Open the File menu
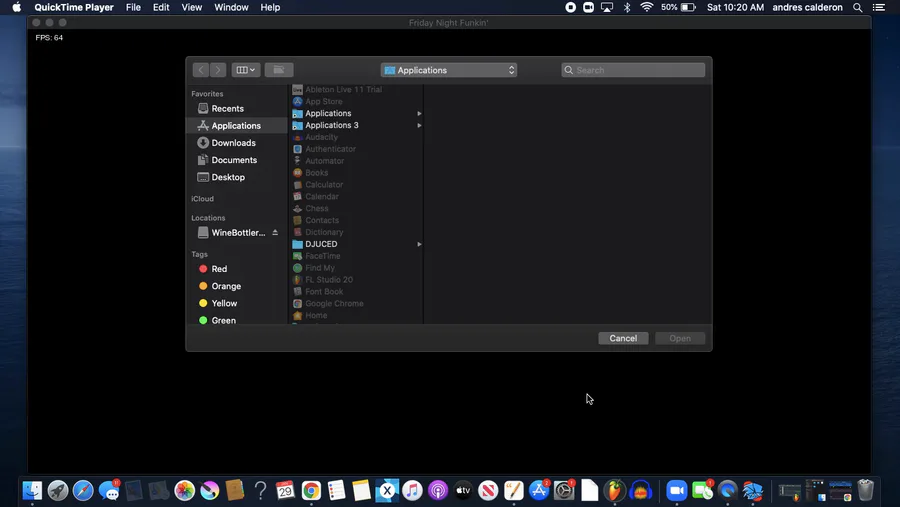 pyautogui.click(x=133, y=7)
